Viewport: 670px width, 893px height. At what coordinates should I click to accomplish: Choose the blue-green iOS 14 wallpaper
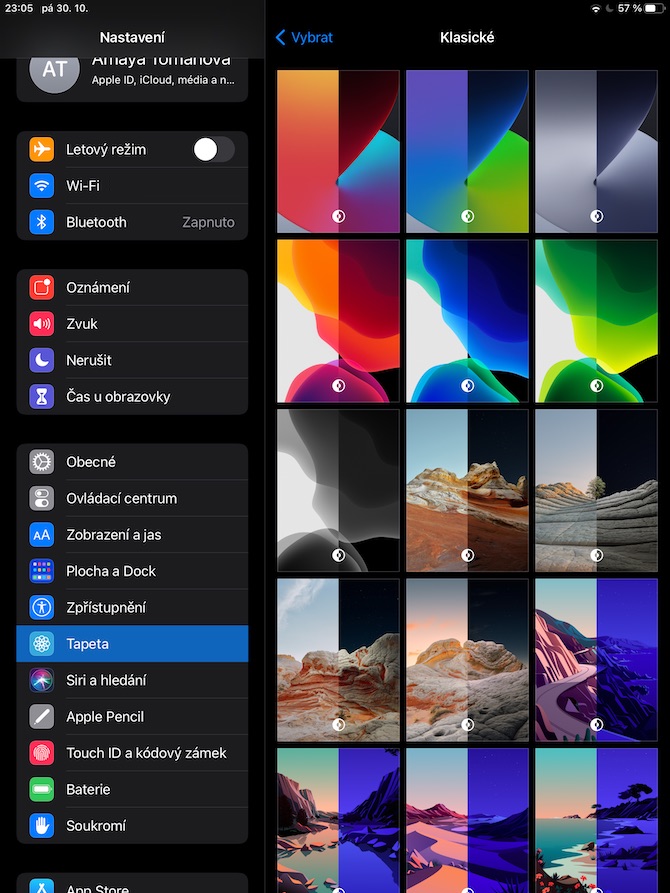pos(467,151)
